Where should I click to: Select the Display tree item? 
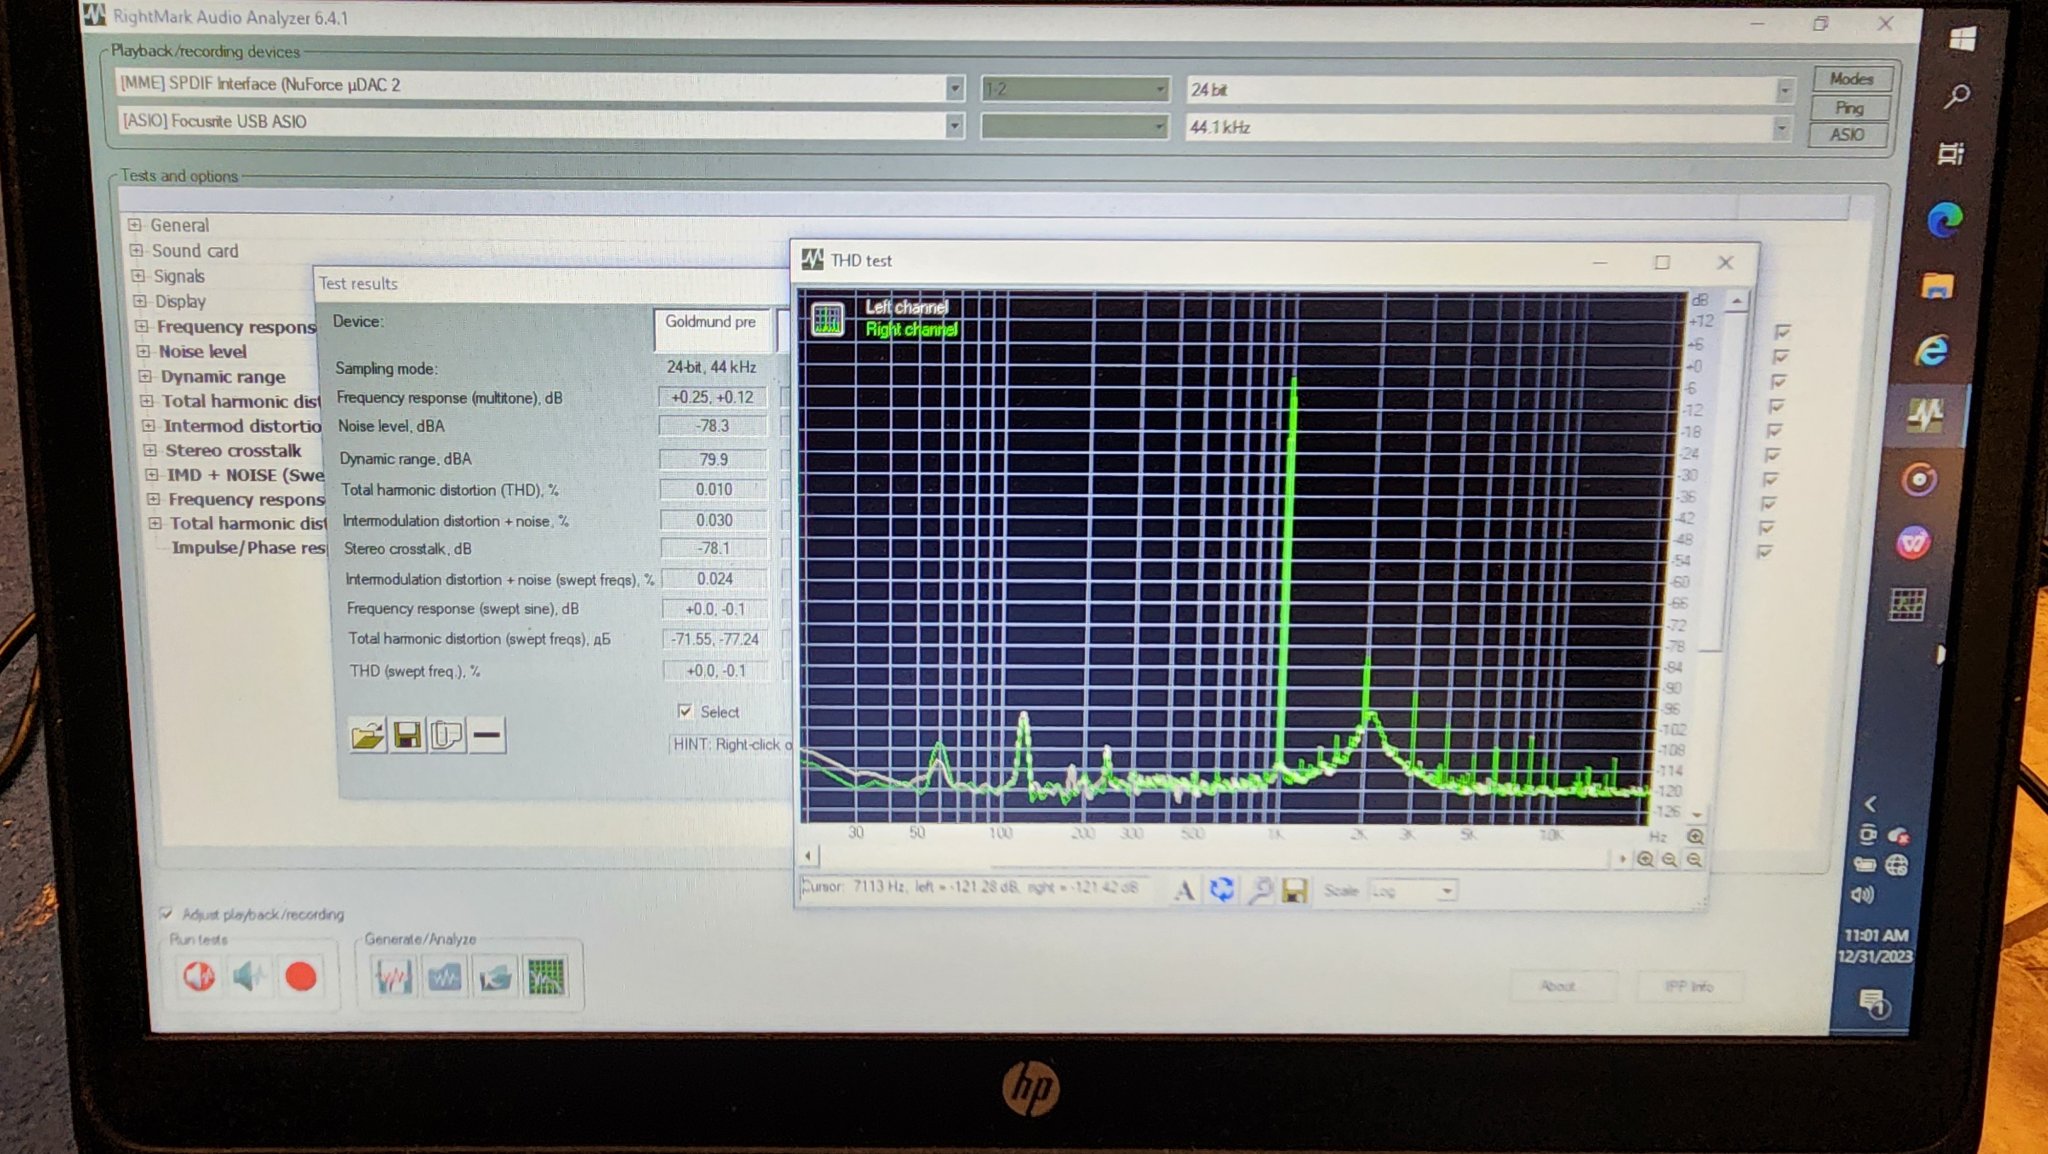180,301
